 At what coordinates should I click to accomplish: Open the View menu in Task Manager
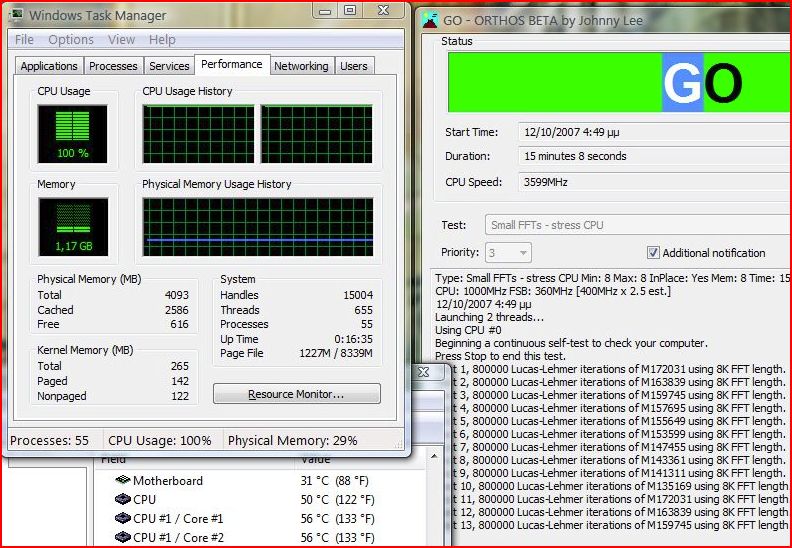tap(121, 39)
